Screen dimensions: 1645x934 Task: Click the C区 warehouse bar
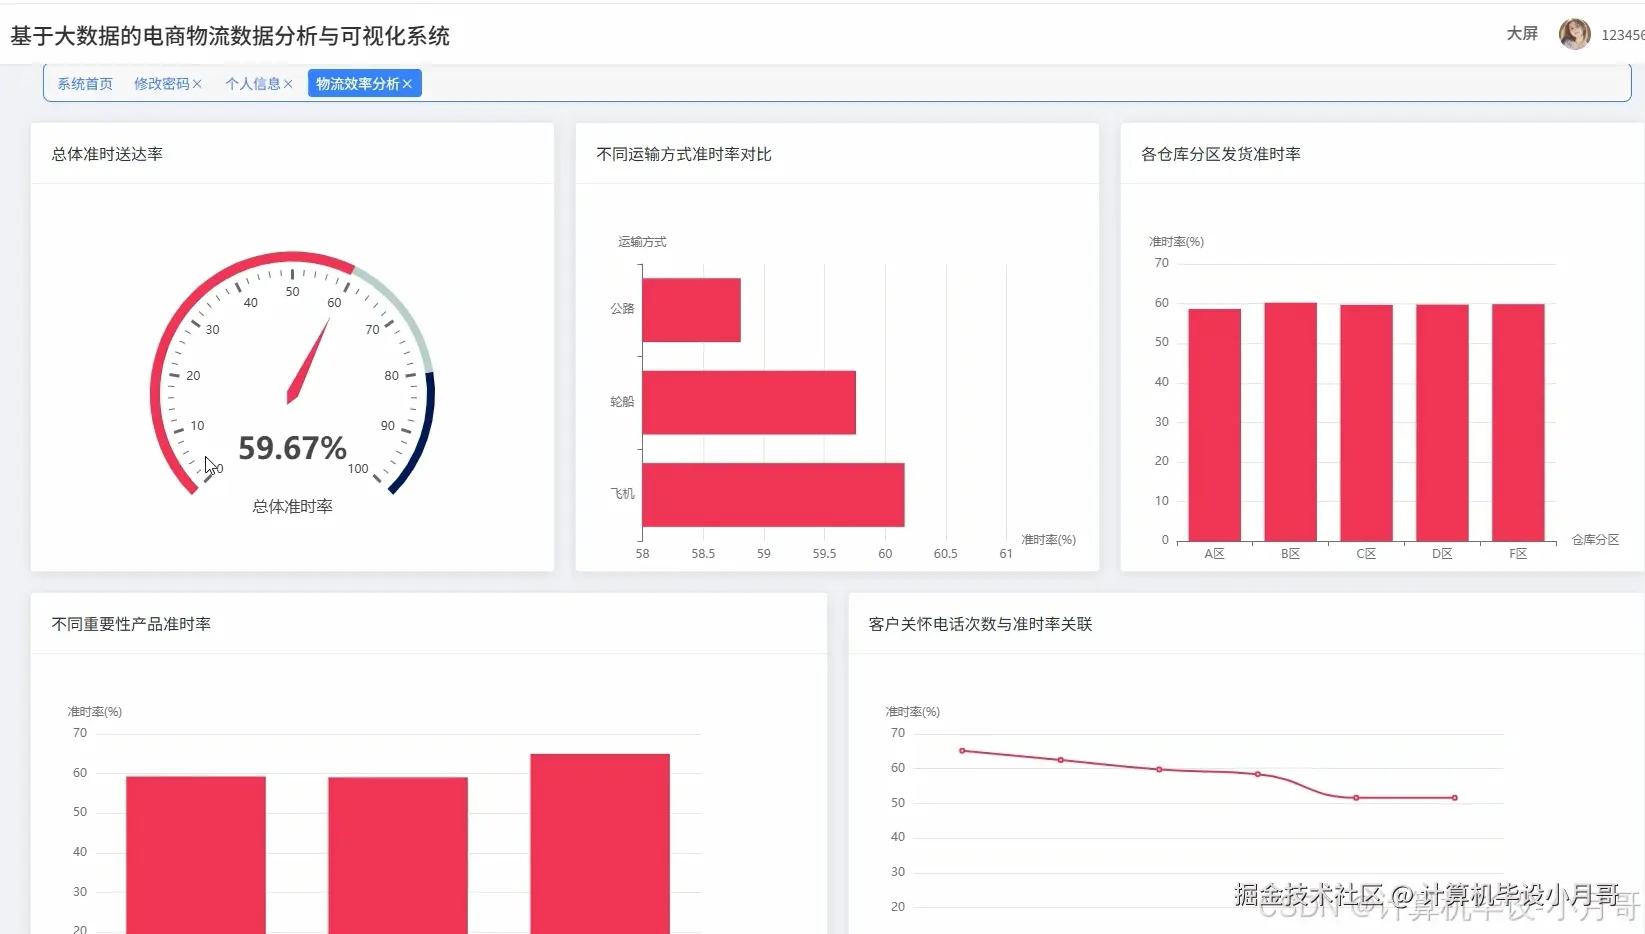coord(1366,423)
